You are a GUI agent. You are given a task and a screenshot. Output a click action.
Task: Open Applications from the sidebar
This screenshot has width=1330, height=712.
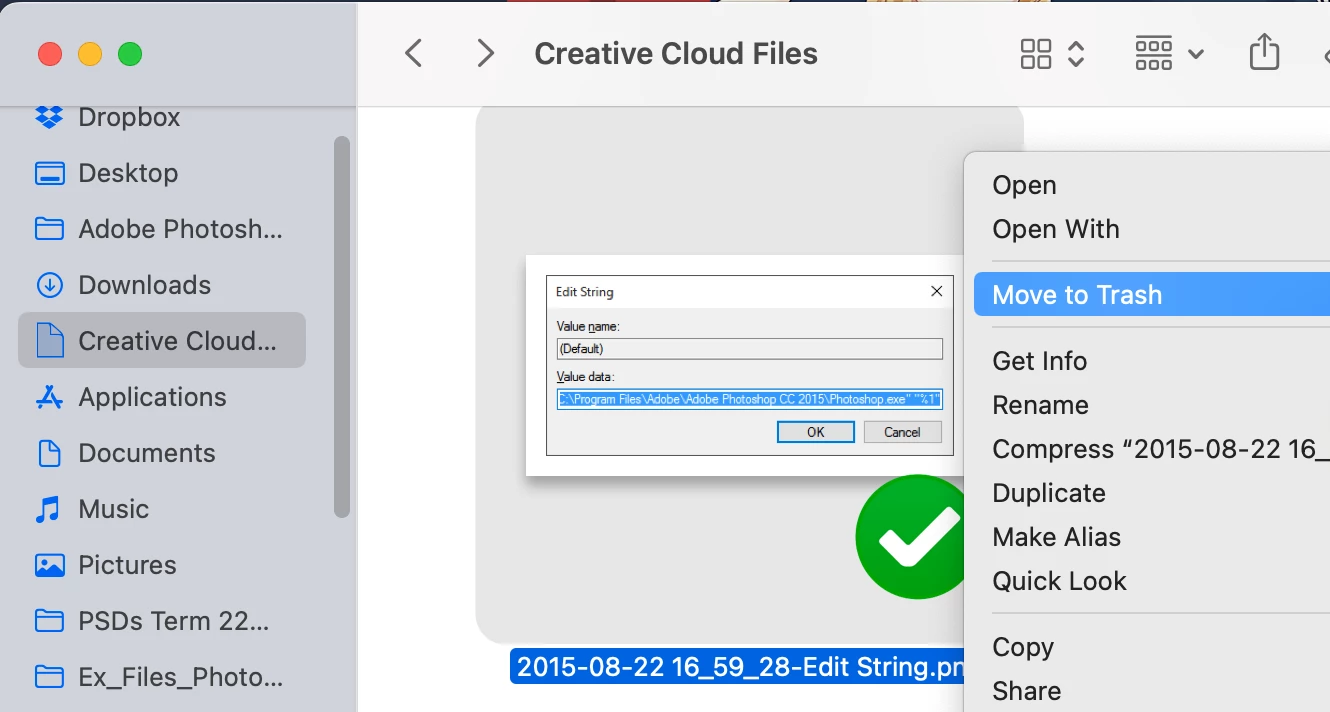point(152,397)
